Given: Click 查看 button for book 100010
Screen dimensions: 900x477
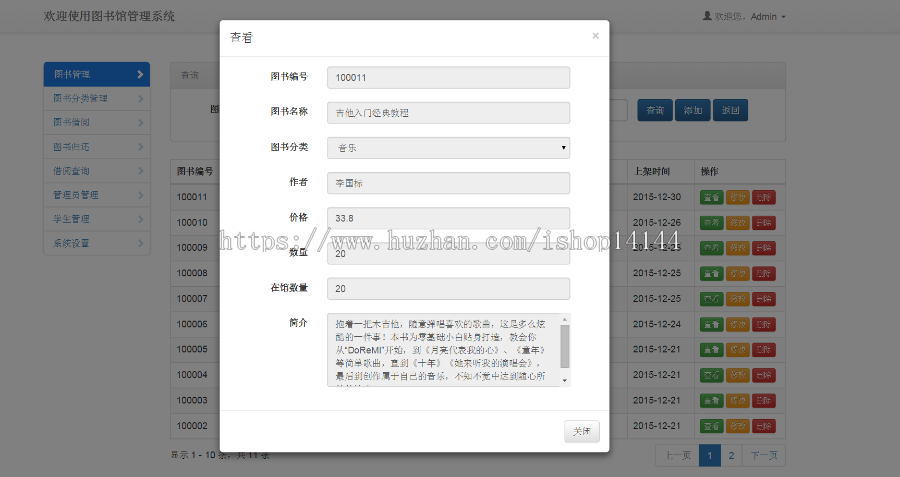Looking at the screenshot, I should tap(712, 223).
